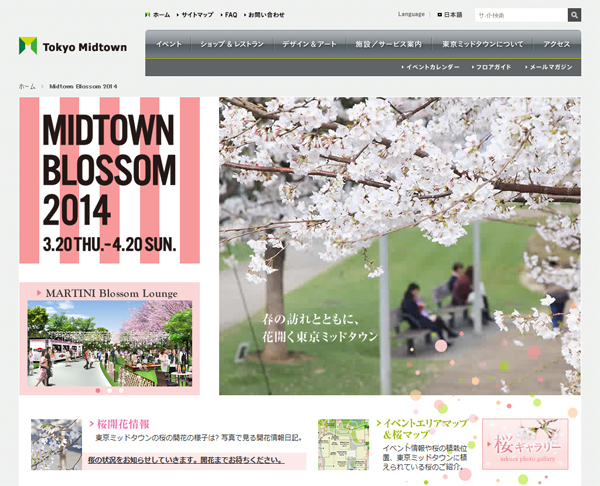Click the magnifier search button
The width and height of the screenshot is (600, 486).
tap(574, 15)
